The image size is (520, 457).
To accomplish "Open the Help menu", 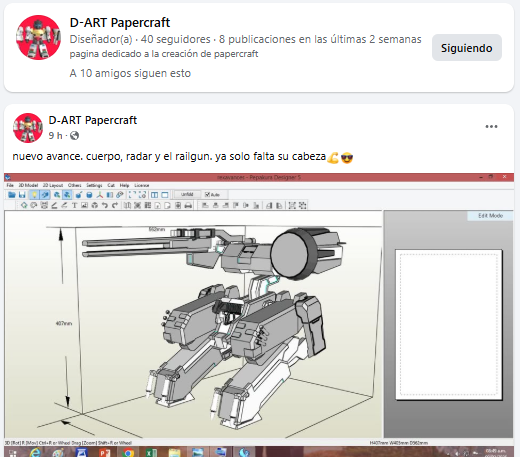I will coord(124,185).
